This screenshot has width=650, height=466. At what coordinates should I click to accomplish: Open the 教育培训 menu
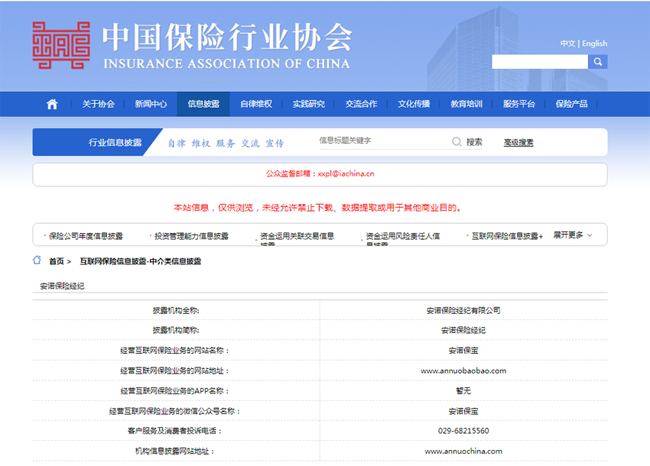pos(466,104)
